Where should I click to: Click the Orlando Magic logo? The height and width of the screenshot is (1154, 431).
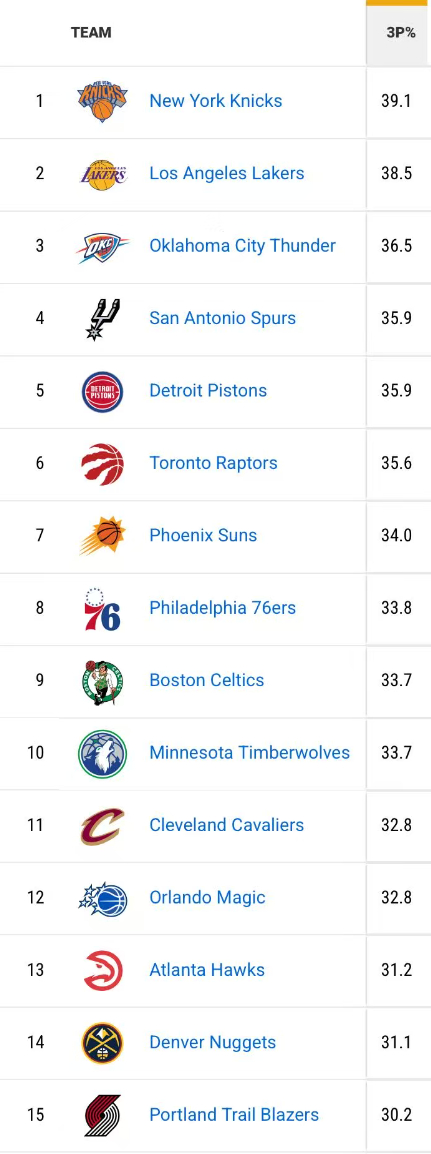tap(102, 898)
